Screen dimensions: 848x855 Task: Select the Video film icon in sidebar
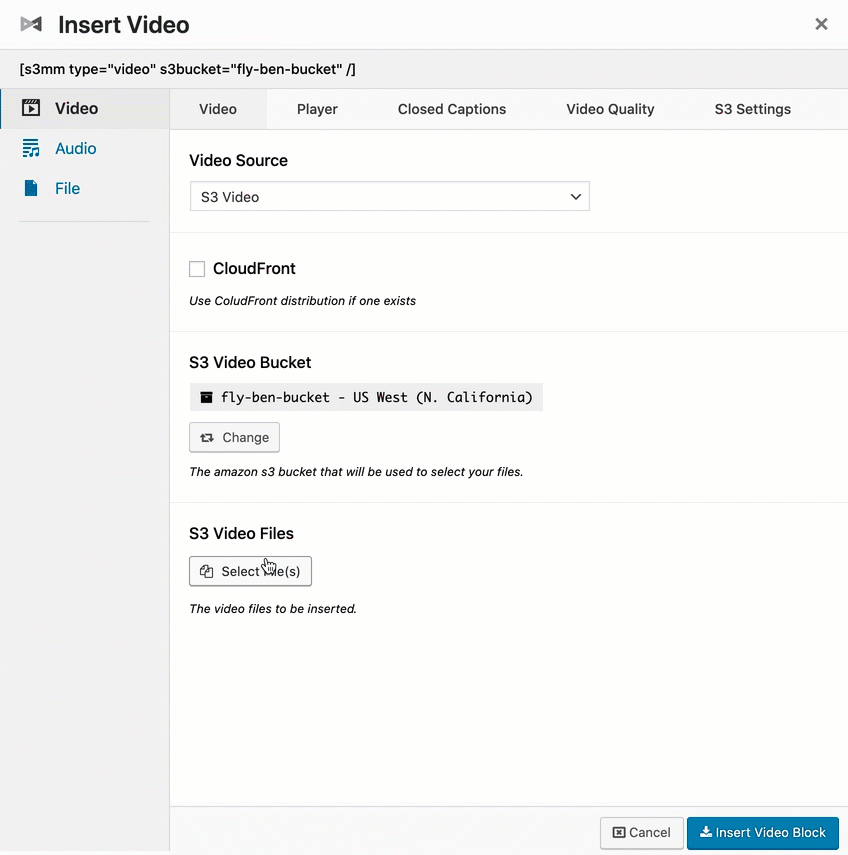pos(31,108)
